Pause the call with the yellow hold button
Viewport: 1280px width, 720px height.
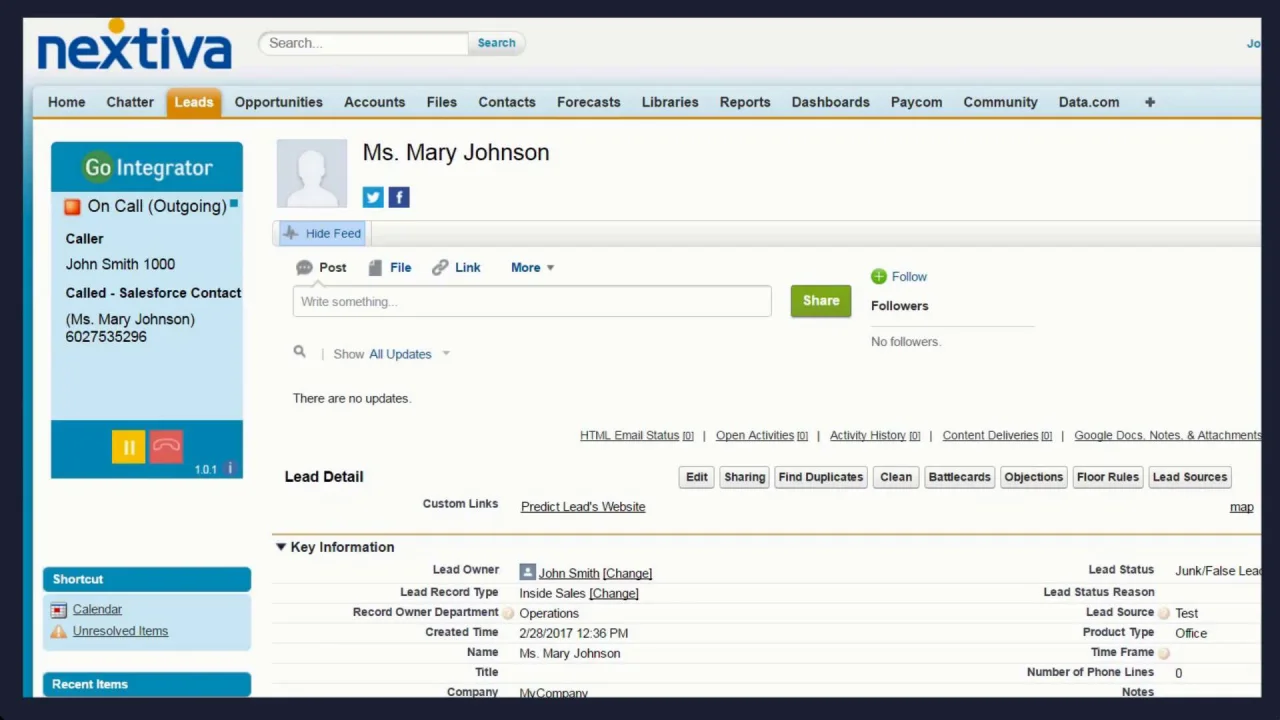click(129, 447)
